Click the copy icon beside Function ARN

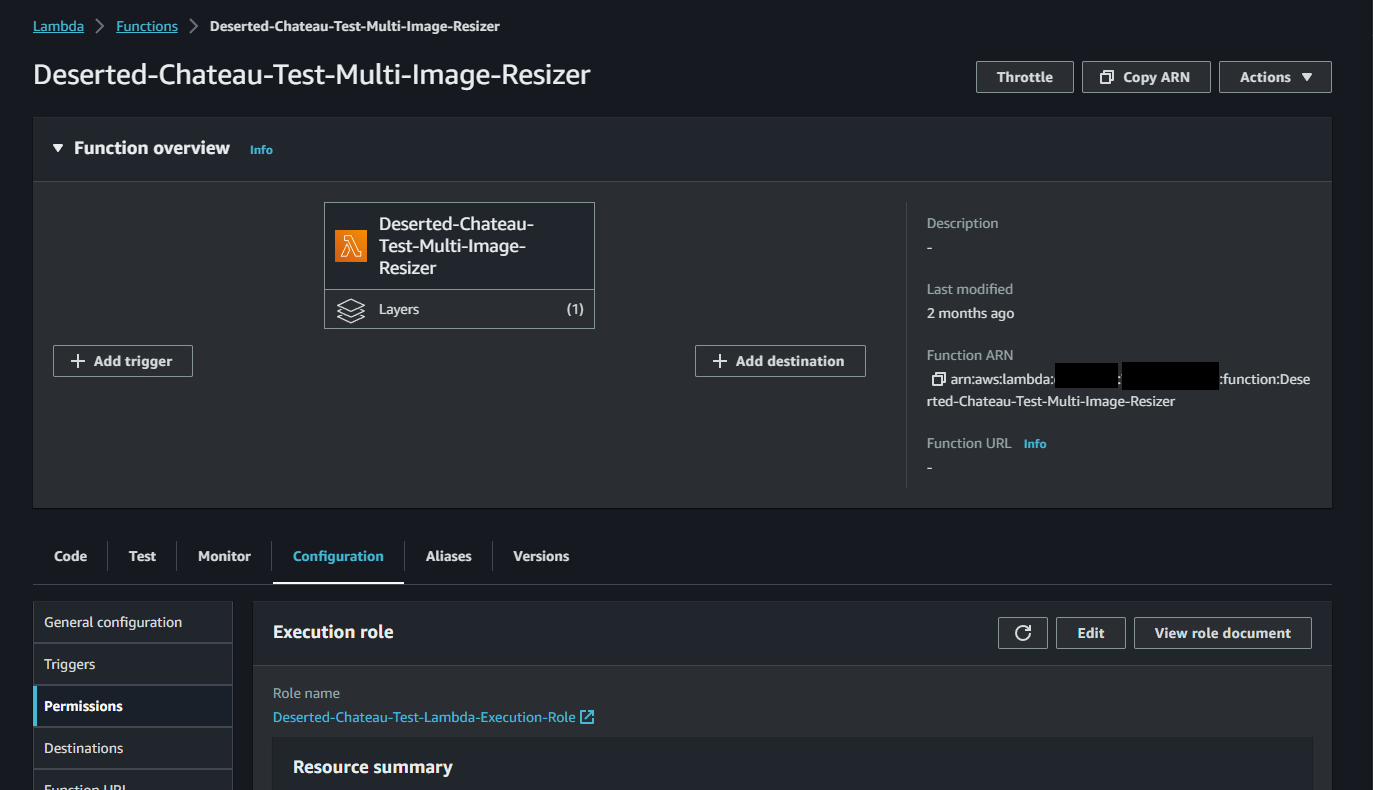click(938, 379)
